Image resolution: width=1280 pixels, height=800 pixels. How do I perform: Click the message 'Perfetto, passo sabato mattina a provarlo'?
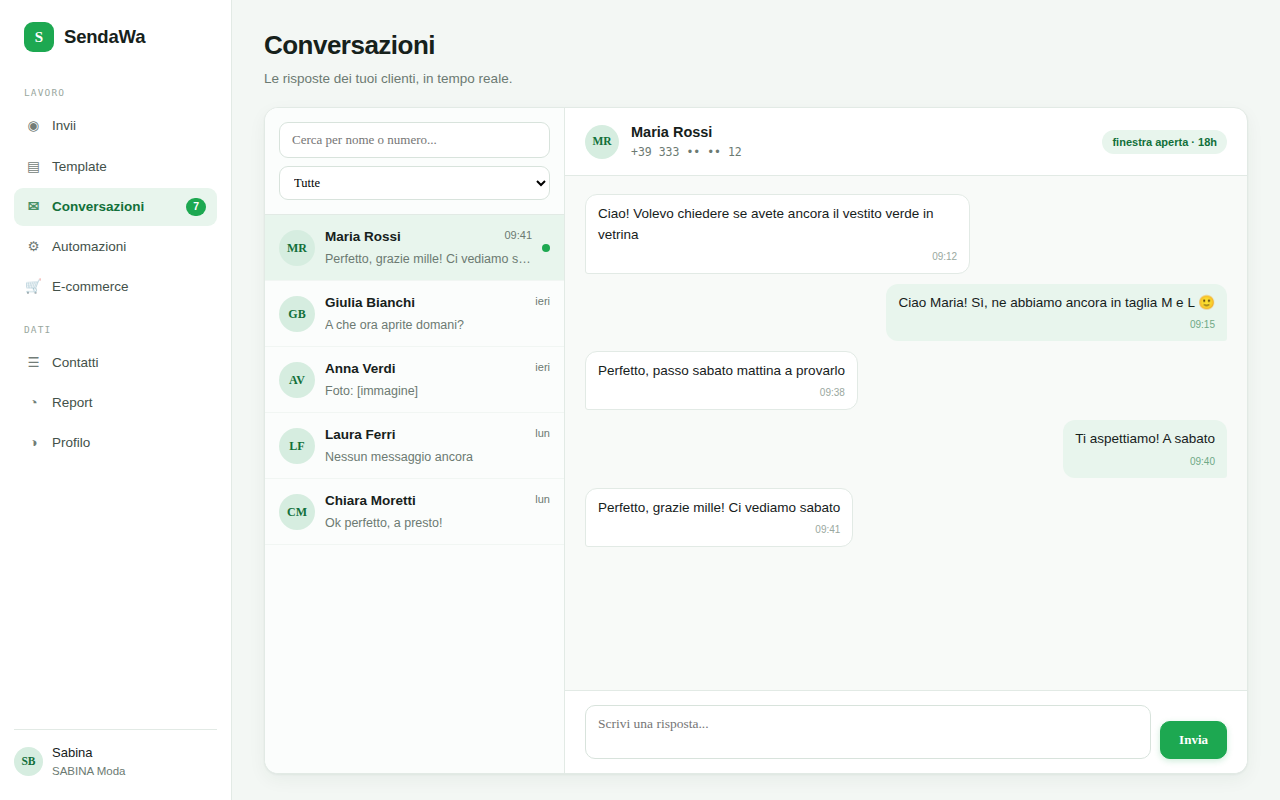[721, 380]
